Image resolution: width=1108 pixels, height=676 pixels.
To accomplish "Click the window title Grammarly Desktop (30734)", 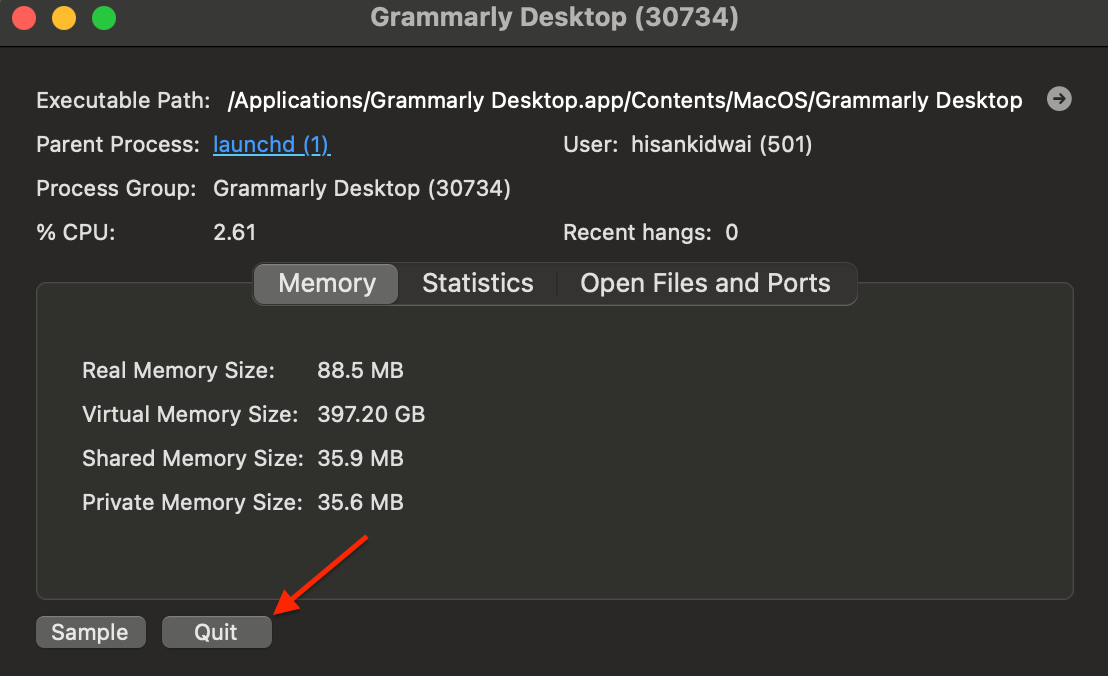I will click(554, 17).
